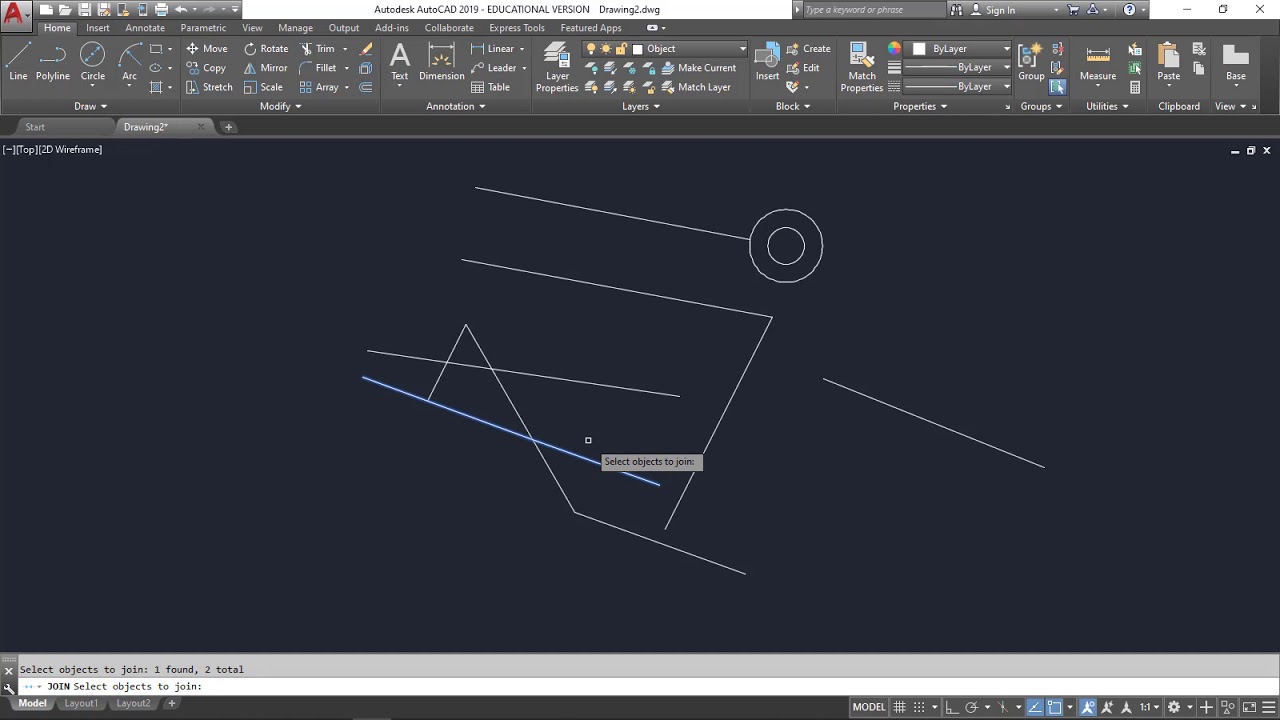Open Layer Properties manager
This screenshot has height=720, width=1280.
pyautogui.click(x=557, y=68)
